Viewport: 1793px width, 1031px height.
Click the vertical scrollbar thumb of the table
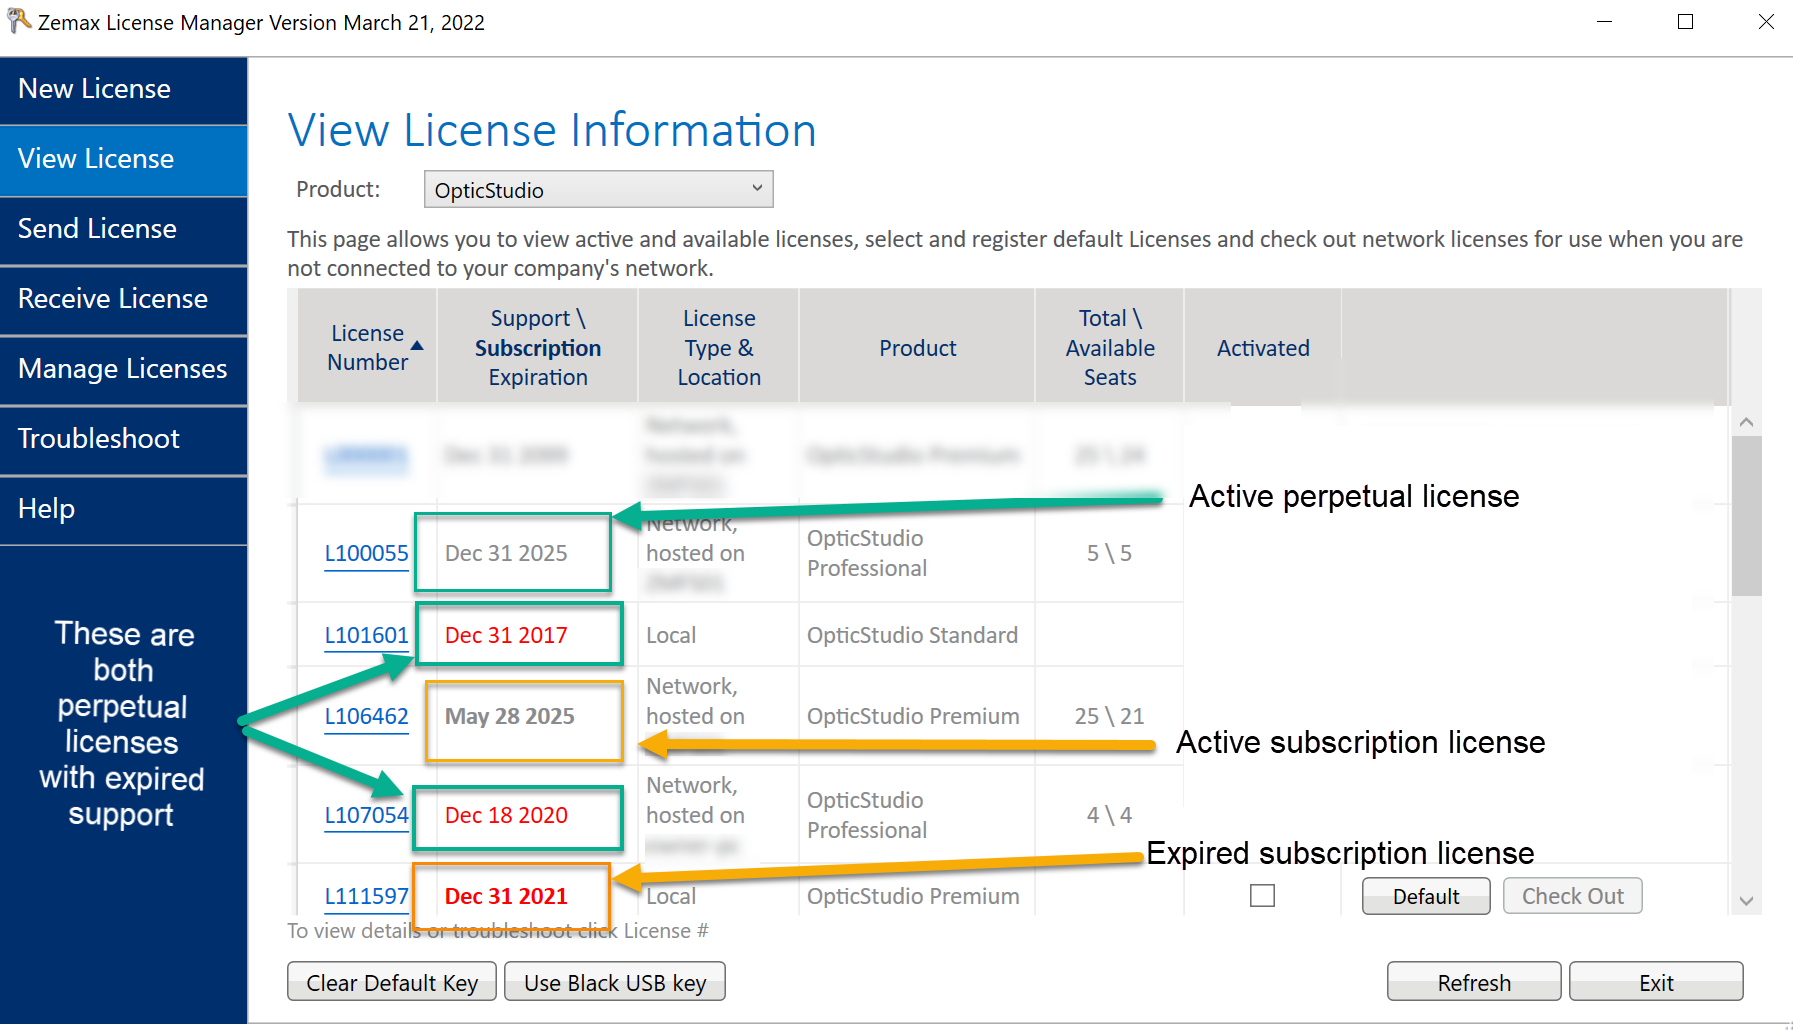point(1746,516)
